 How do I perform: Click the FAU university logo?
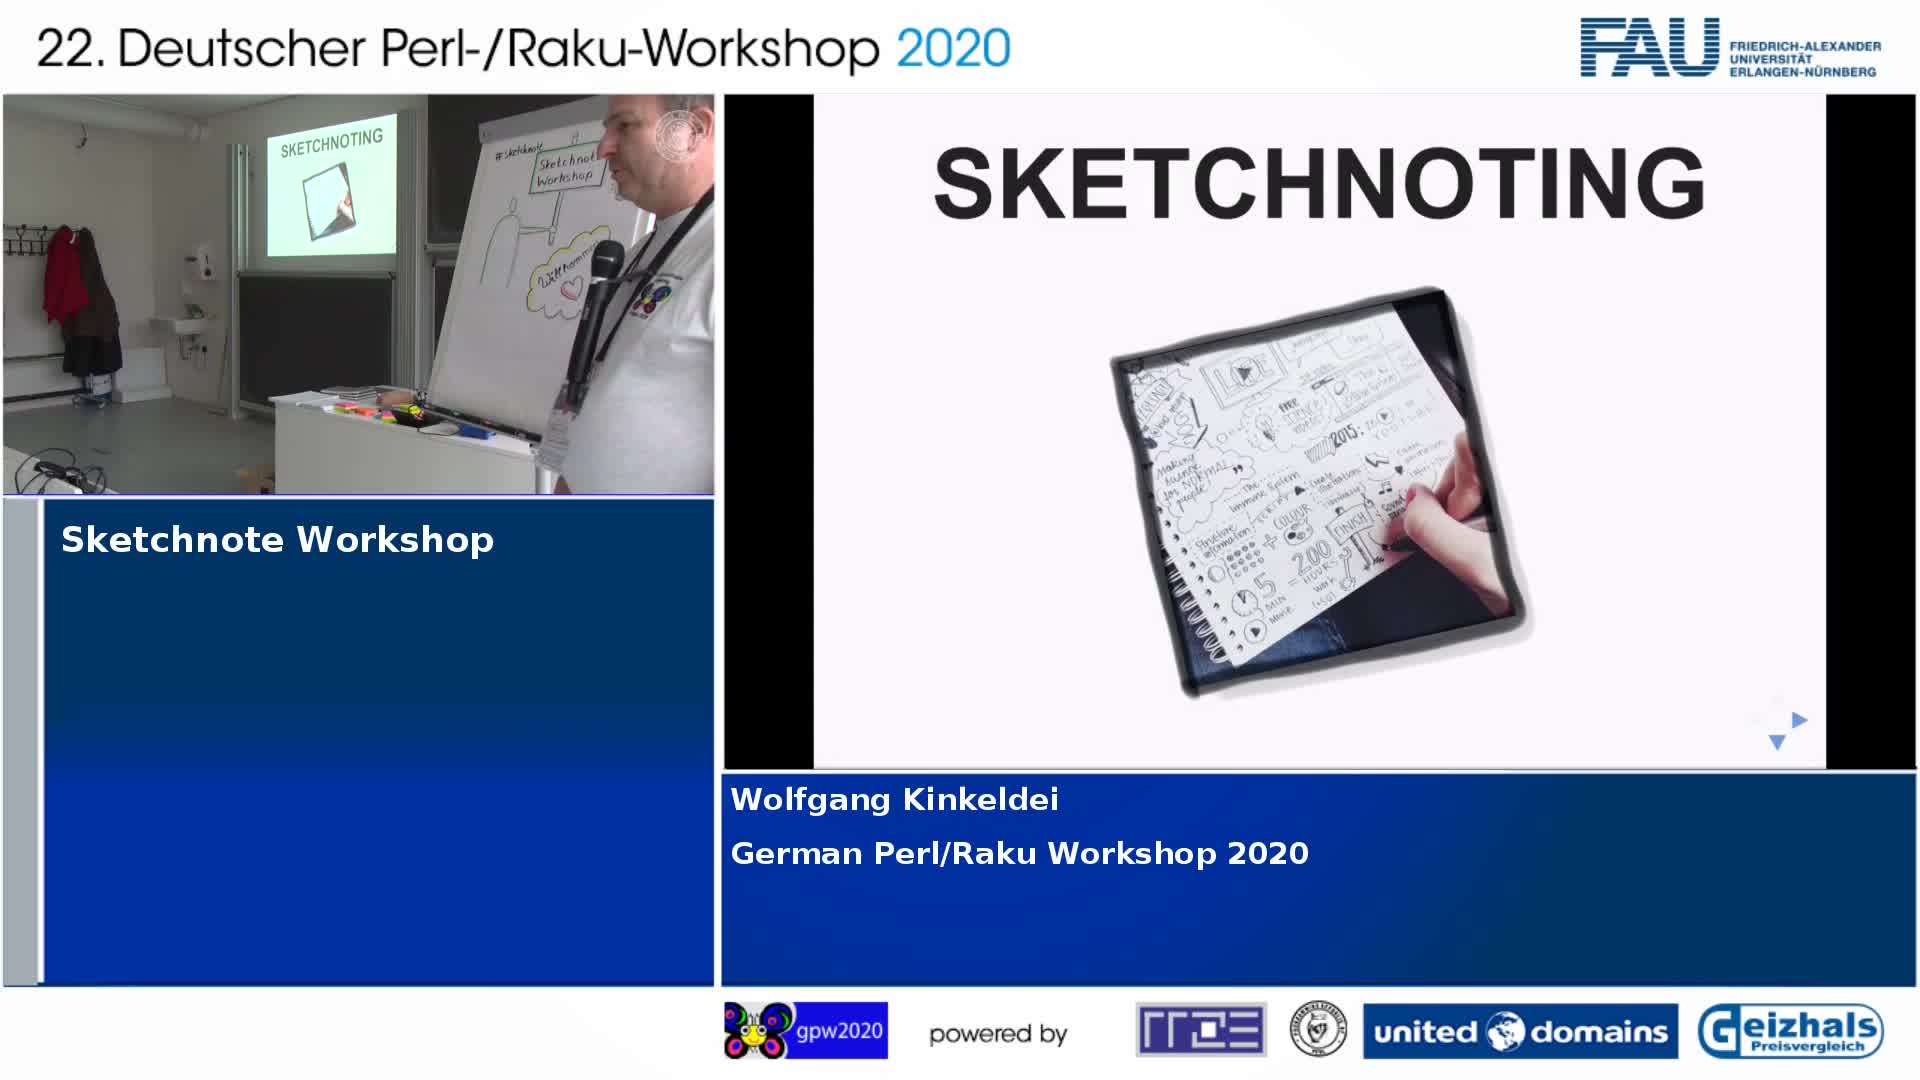(x=1649, y=48)
